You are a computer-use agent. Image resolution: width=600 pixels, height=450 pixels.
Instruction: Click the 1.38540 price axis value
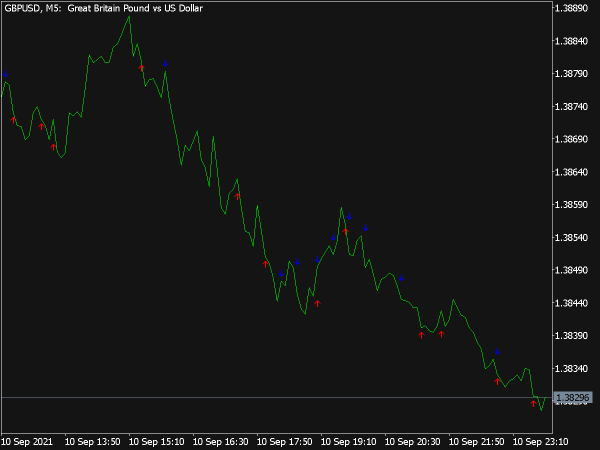[x=571, y=237]
